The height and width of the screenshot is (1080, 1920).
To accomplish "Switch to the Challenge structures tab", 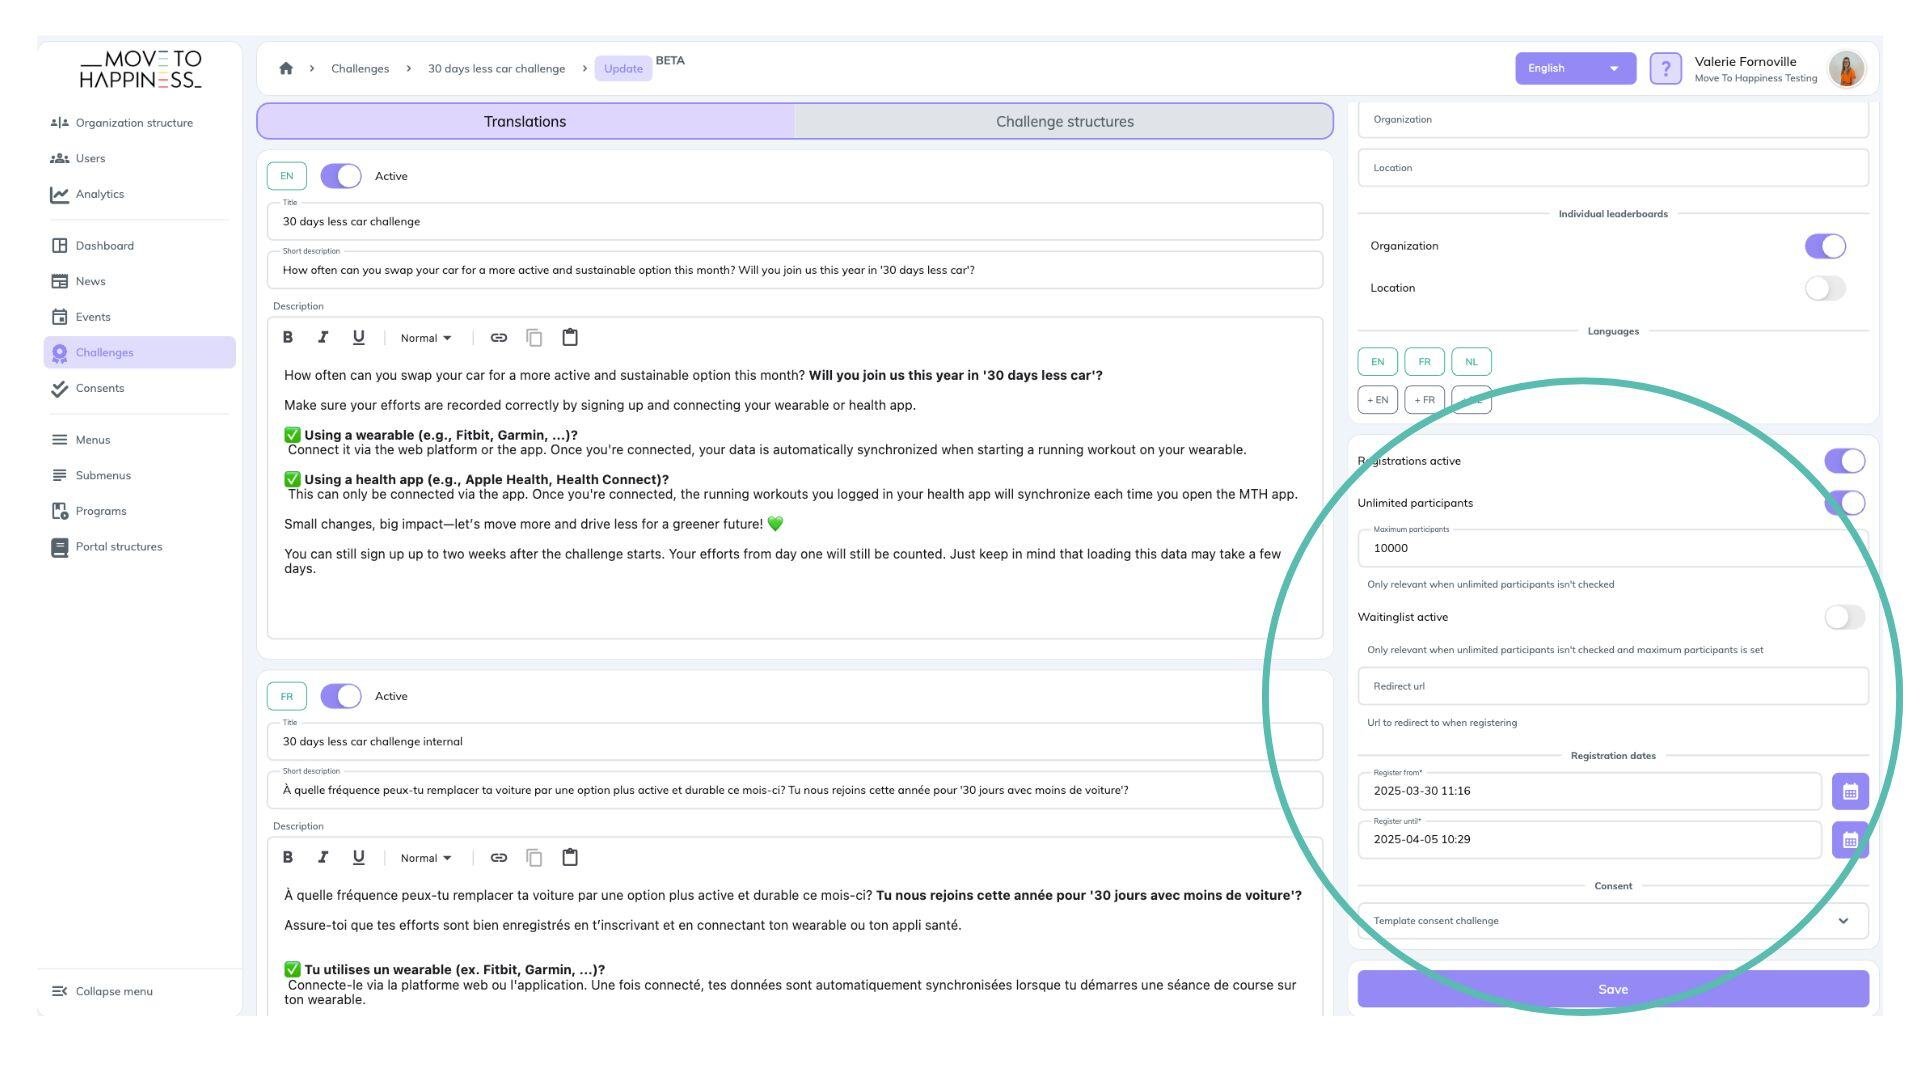I will click(x=1064, y=121).
